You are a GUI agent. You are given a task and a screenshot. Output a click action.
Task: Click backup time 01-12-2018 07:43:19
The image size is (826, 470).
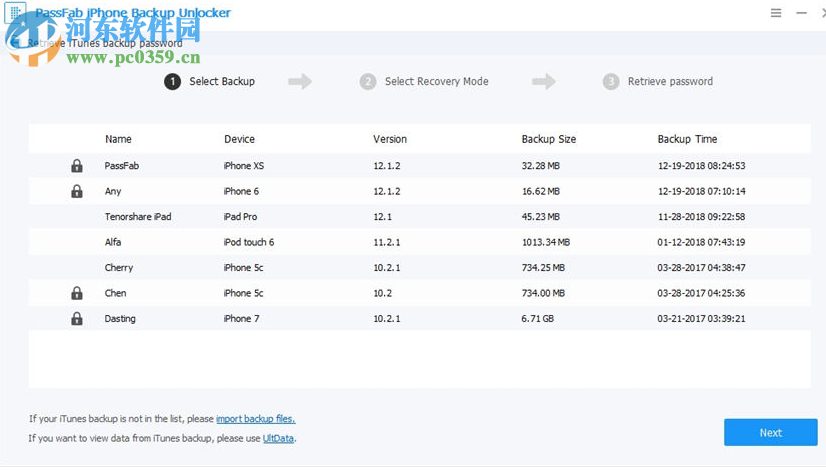(701, 242)
